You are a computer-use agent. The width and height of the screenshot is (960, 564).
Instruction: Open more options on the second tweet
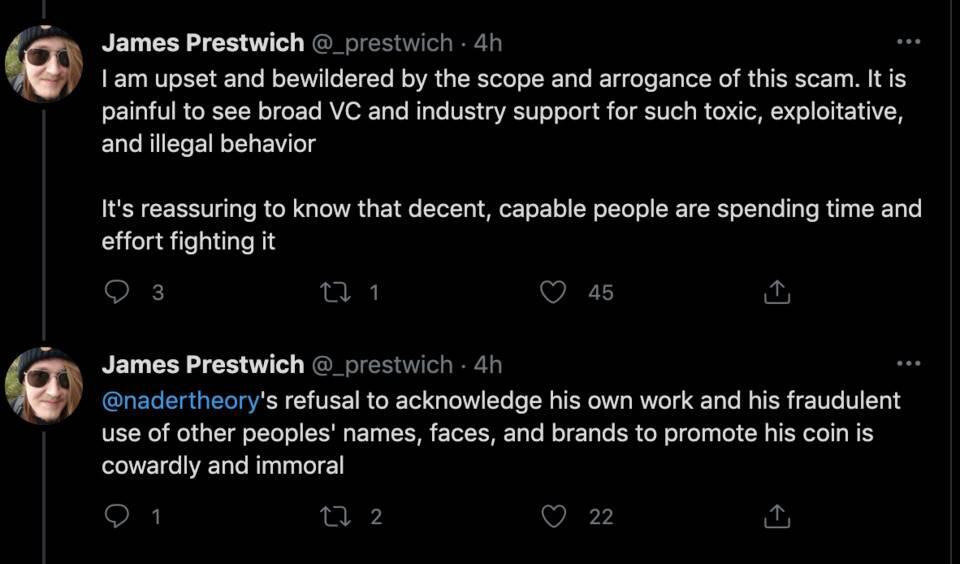pos(907,363)
